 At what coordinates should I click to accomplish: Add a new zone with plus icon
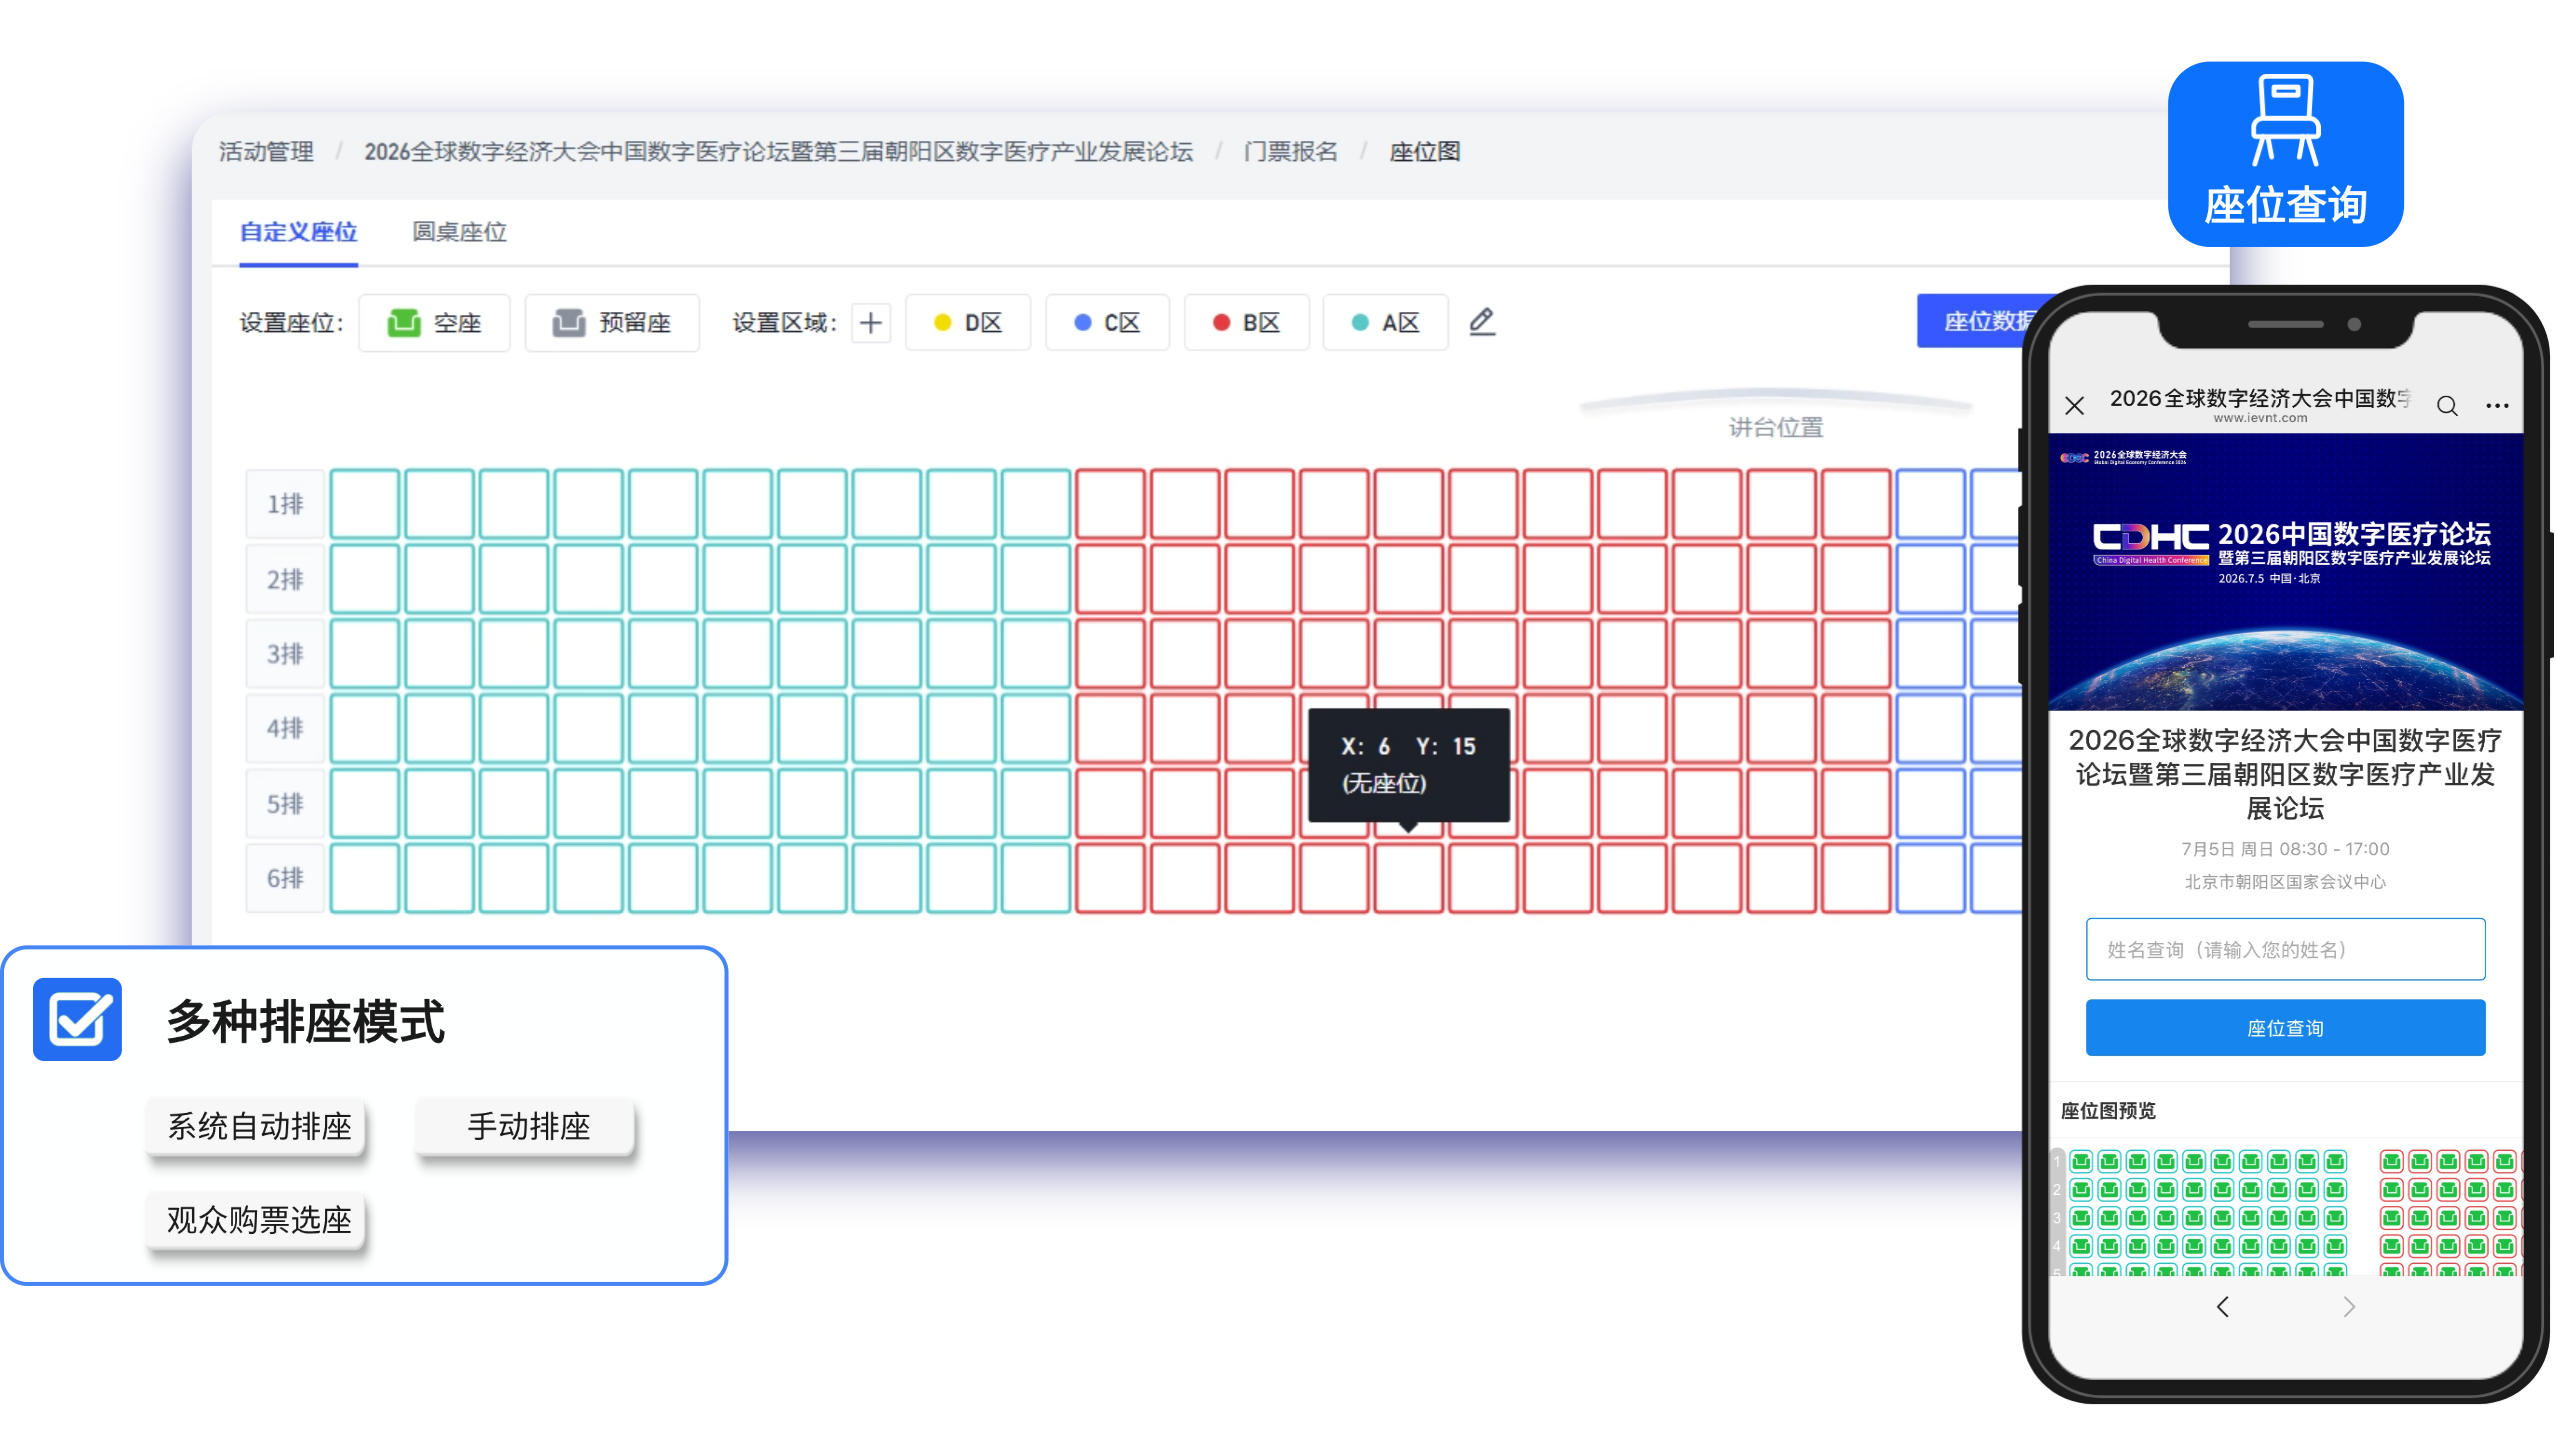tap(870, 323)
